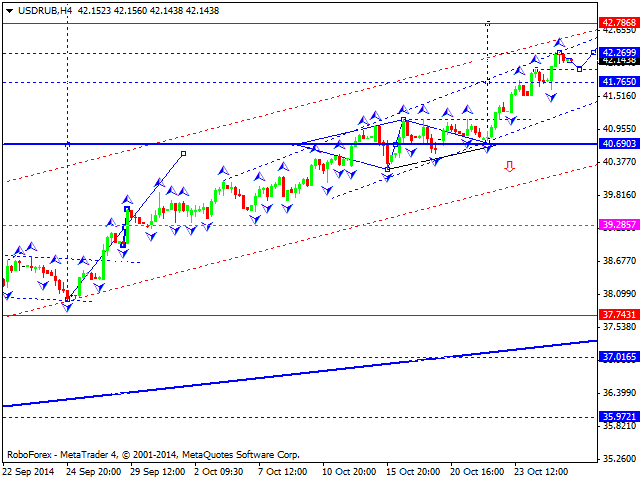Click the current price marker 42.1438 on axis

coord(619,60)
